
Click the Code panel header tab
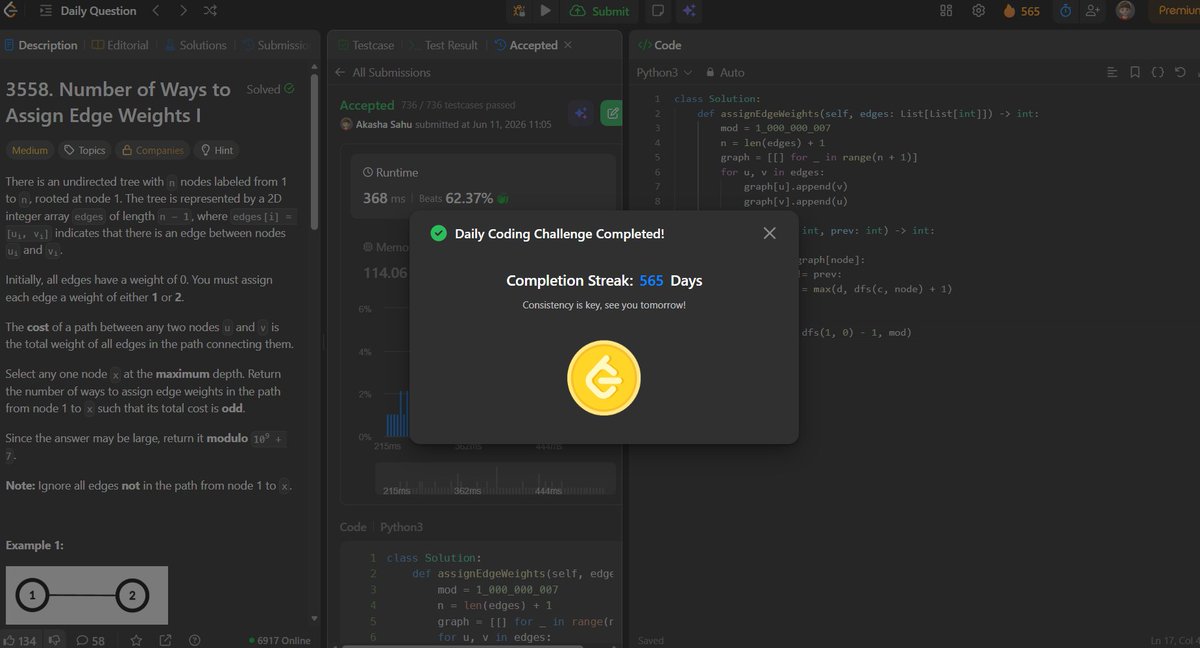[x=660, y=45]
